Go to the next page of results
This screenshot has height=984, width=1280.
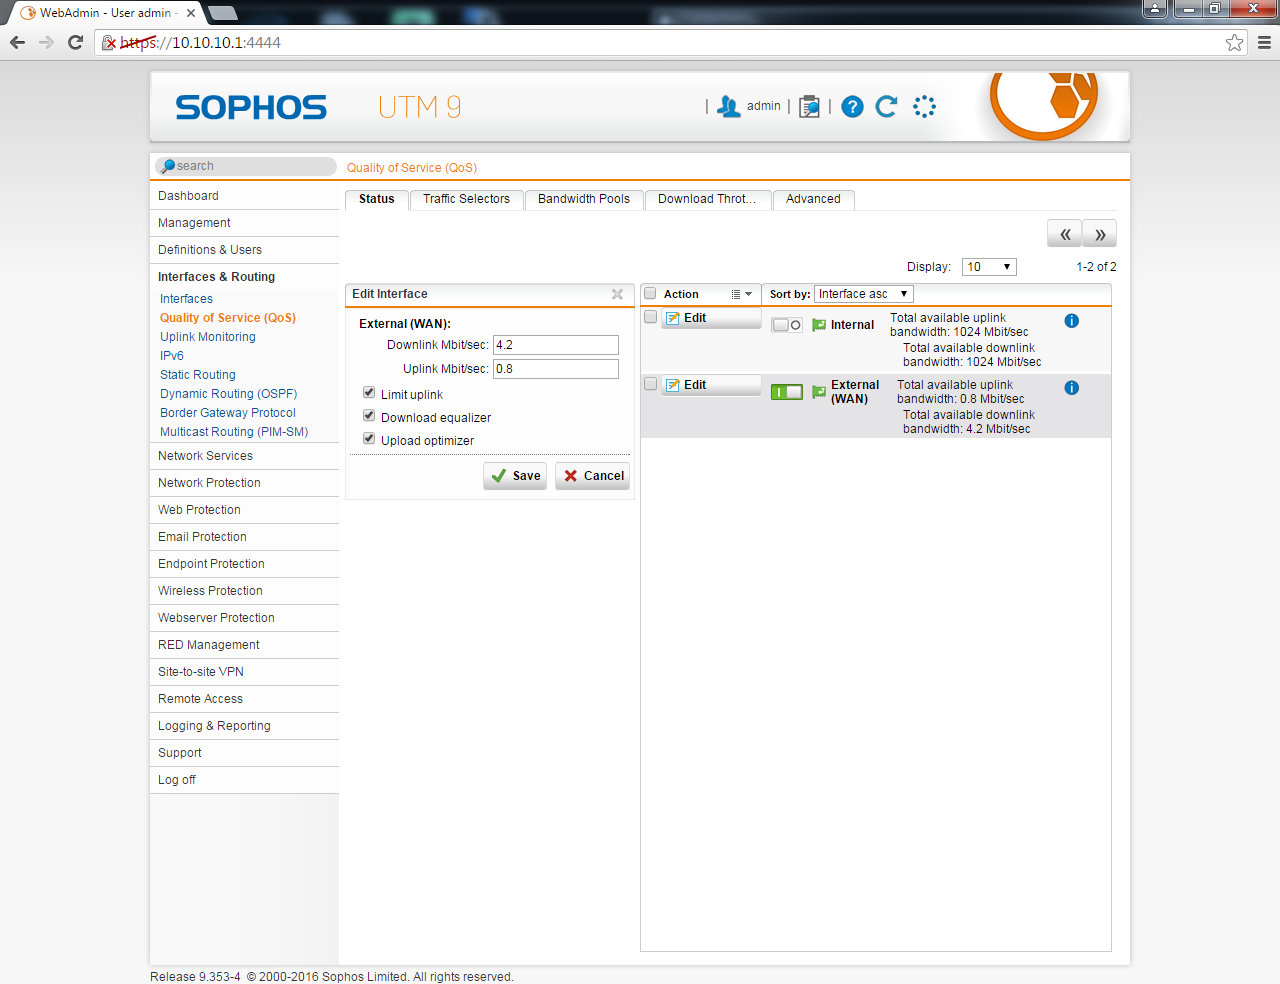(x=1100, y=234)
